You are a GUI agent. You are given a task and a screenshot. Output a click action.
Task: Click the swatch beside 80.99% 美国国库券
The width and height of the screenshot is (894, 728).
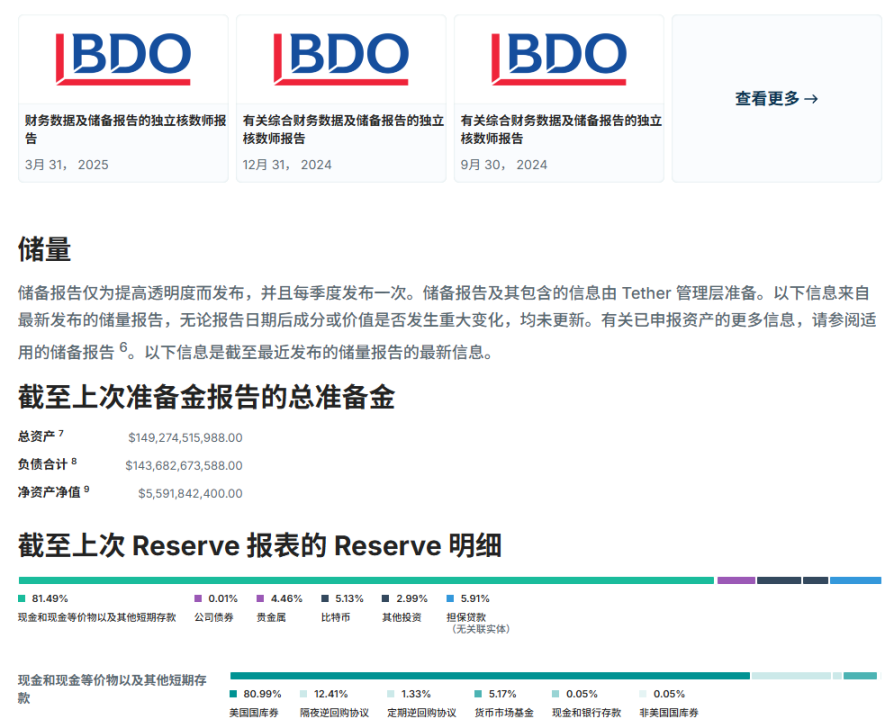click(x=233, y=694)
